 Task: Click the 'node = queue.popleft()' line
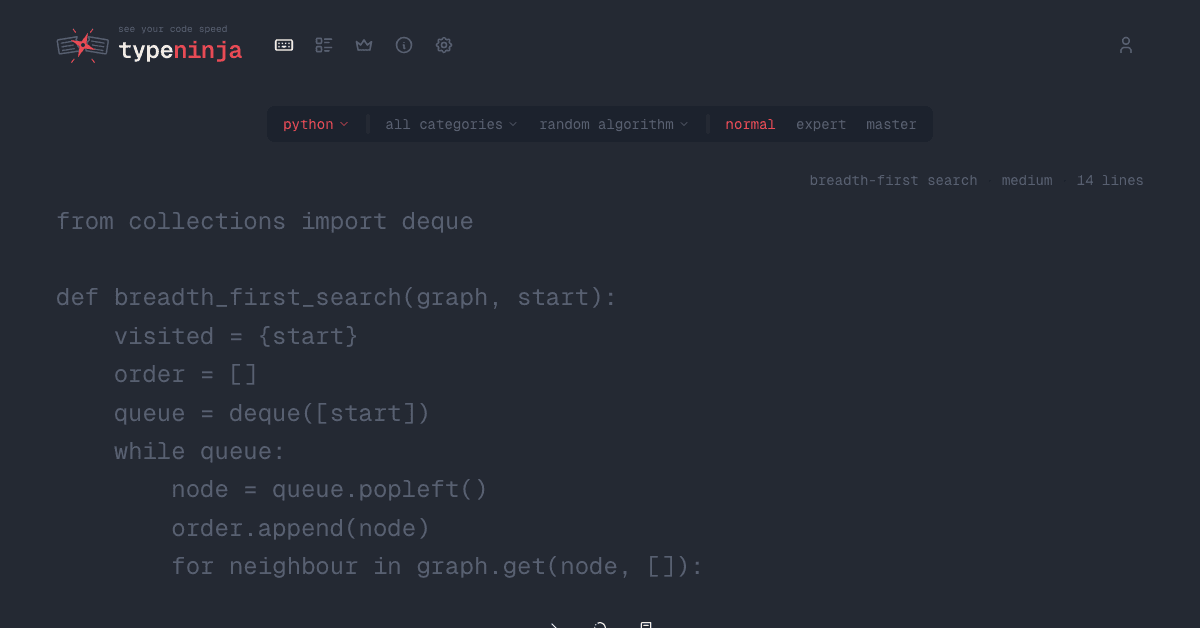(329, 490)
